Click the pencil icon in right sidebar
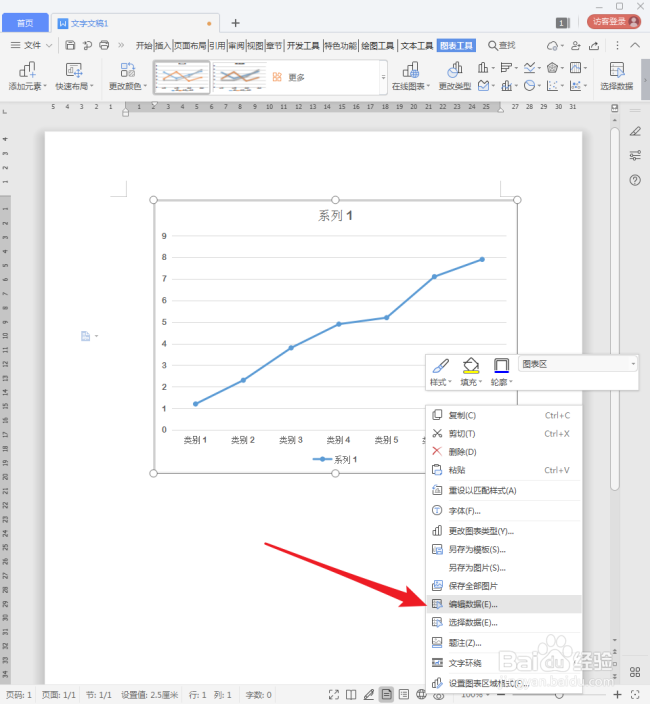The height and width of the screenshot is (704, 650). [x=635, y=131]
